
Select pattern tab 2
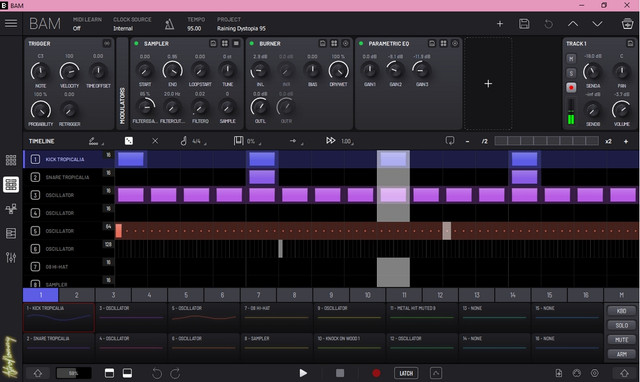77,295
